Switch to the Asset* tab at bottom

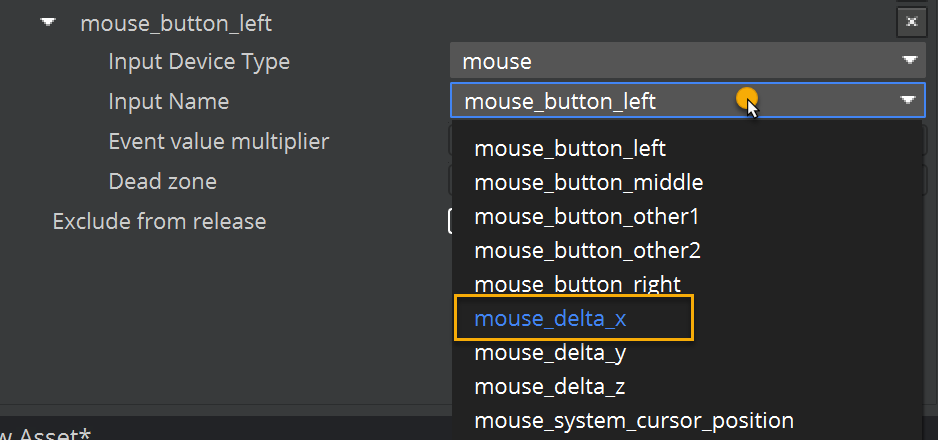pyautogui.click(x=45, y=434)
